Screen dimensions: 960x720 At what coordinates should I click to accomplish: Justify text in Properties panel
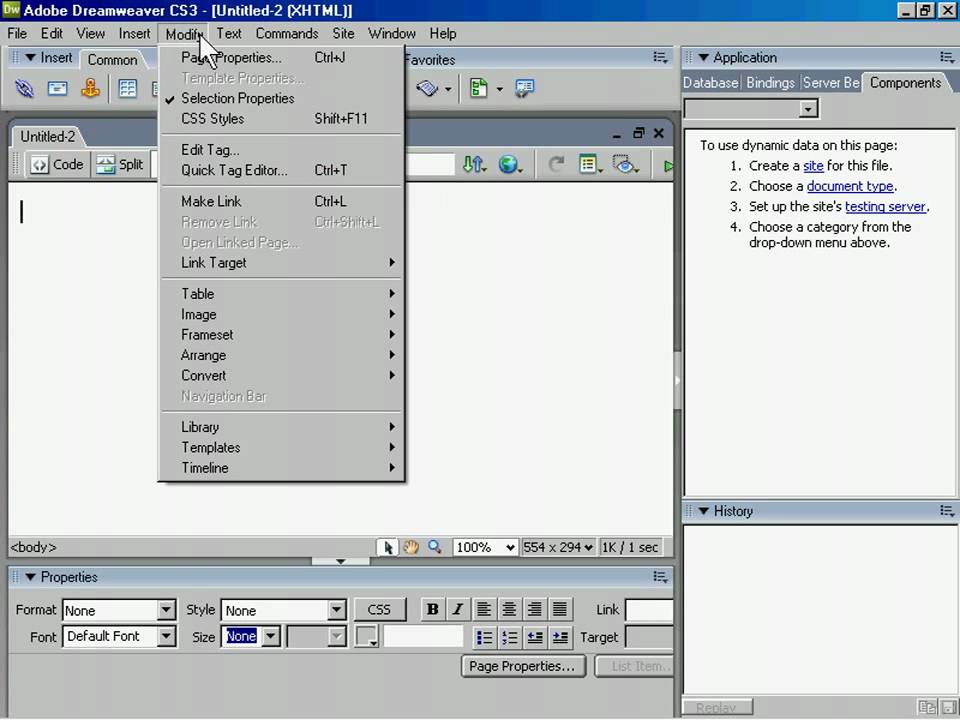(x=560, y=609)
